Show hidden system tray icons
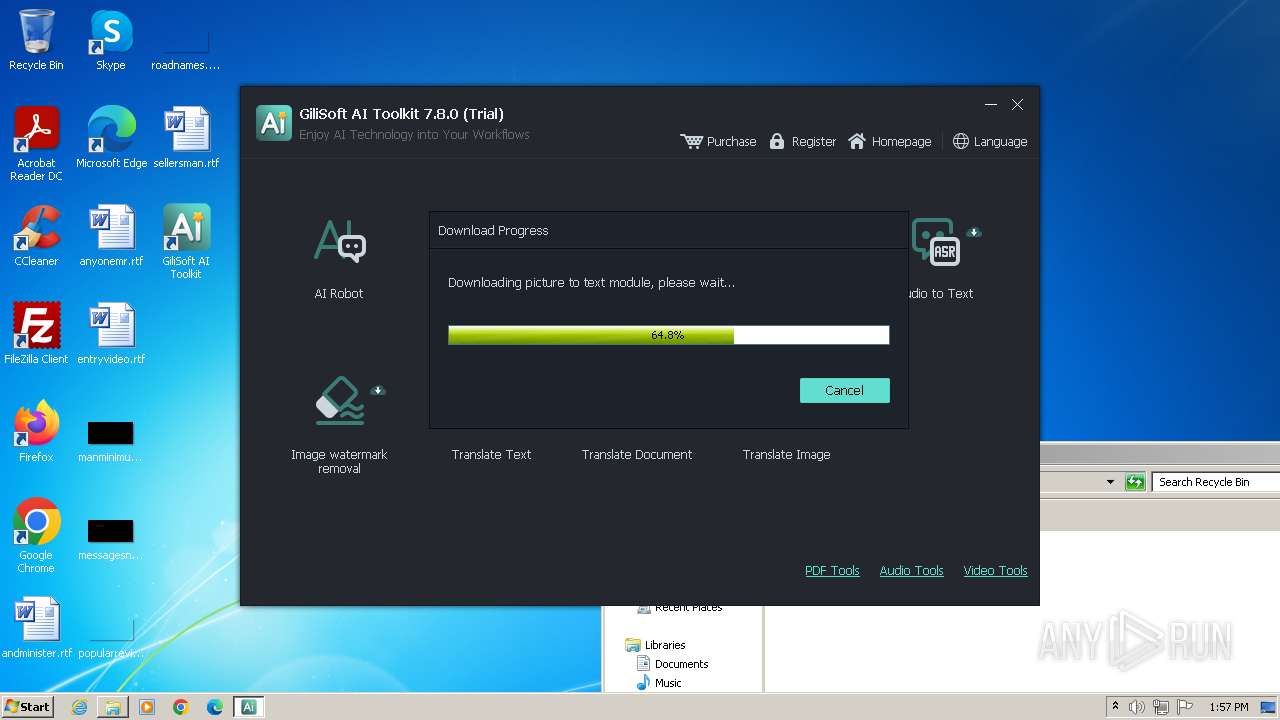 click(1115, 707)
